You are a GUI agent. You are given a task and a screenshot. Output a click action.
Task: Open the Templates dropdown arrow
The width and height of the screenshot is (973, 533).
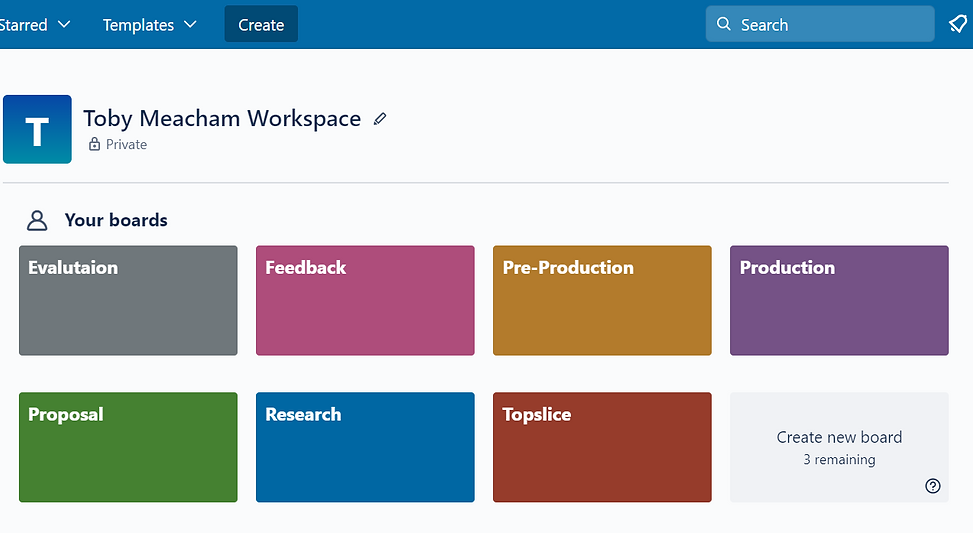(191, 24)
